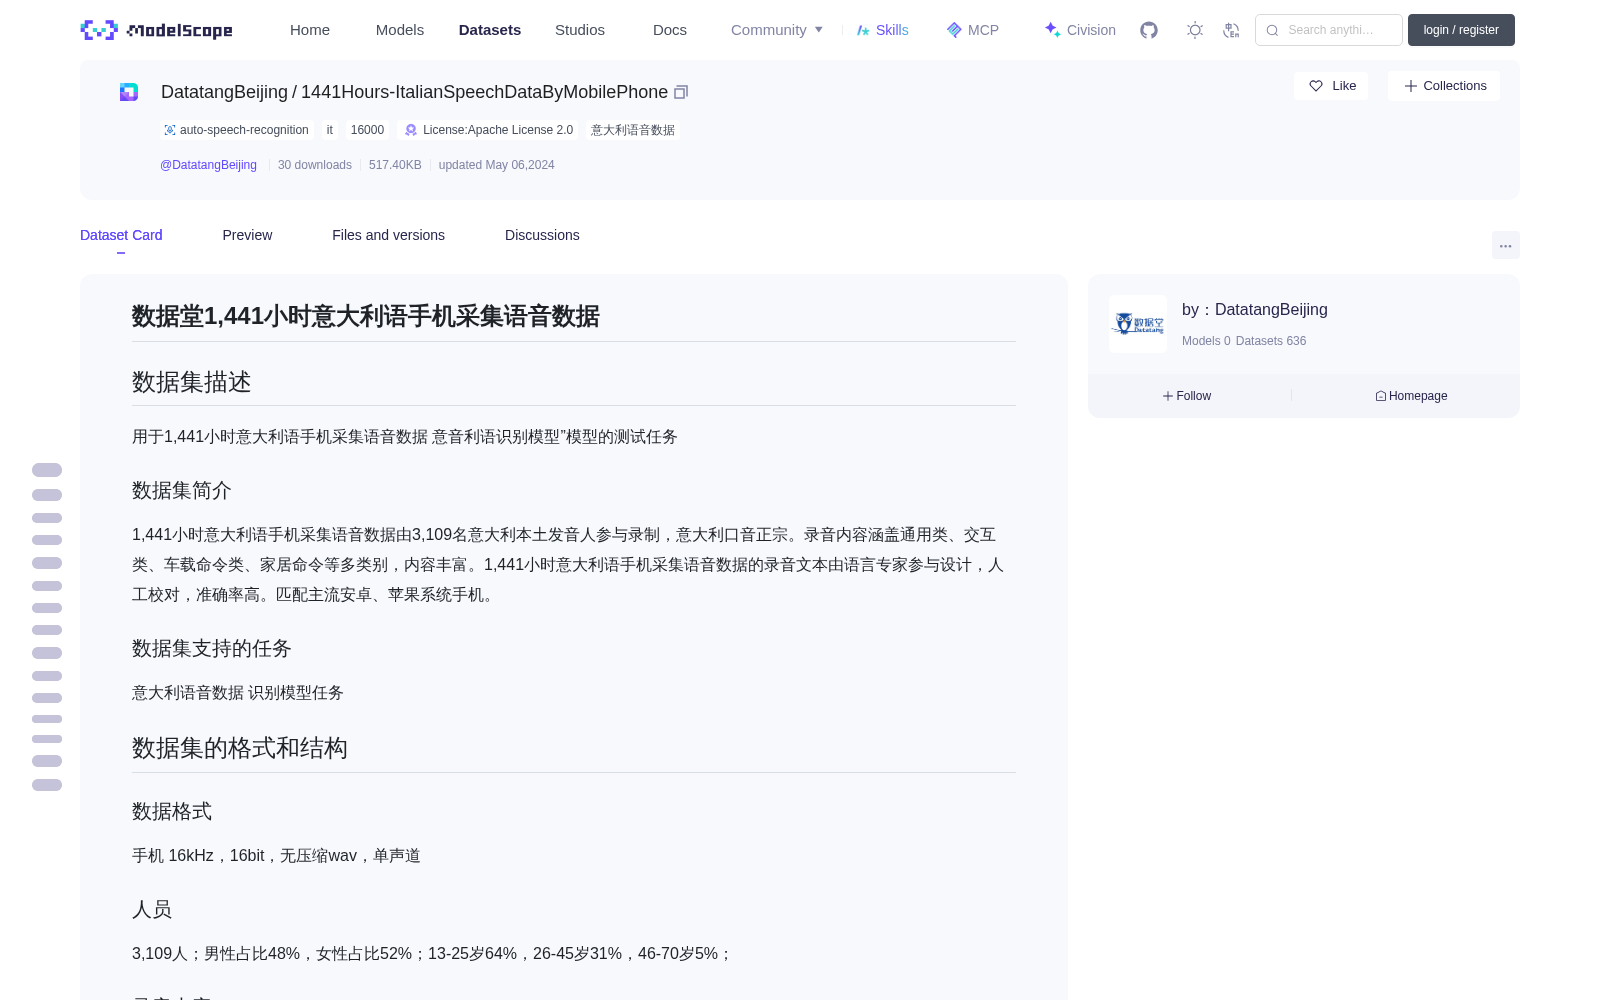Open the Civision link

pos(1080,30)
